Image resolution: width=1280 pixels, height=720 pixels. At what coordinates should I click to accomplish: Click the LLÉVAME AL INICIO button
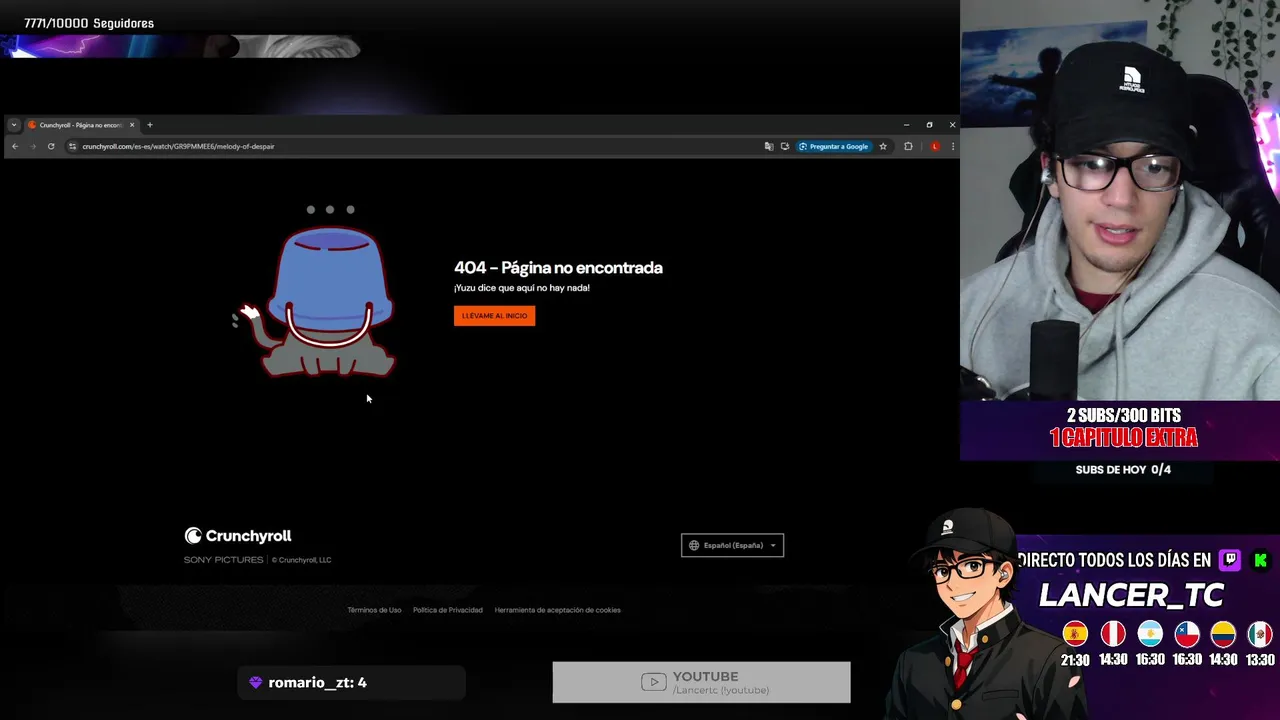(x=494, y=315)
